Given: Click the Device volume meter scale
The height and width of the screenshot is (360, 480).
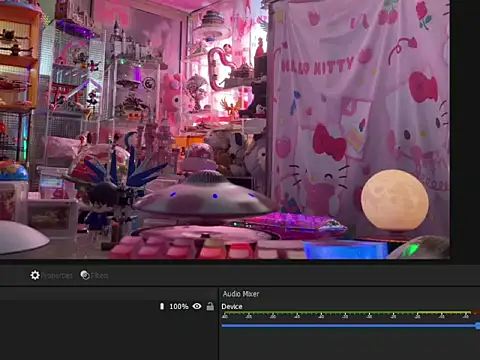Looking at the screenshot, I should click(350, 315).
